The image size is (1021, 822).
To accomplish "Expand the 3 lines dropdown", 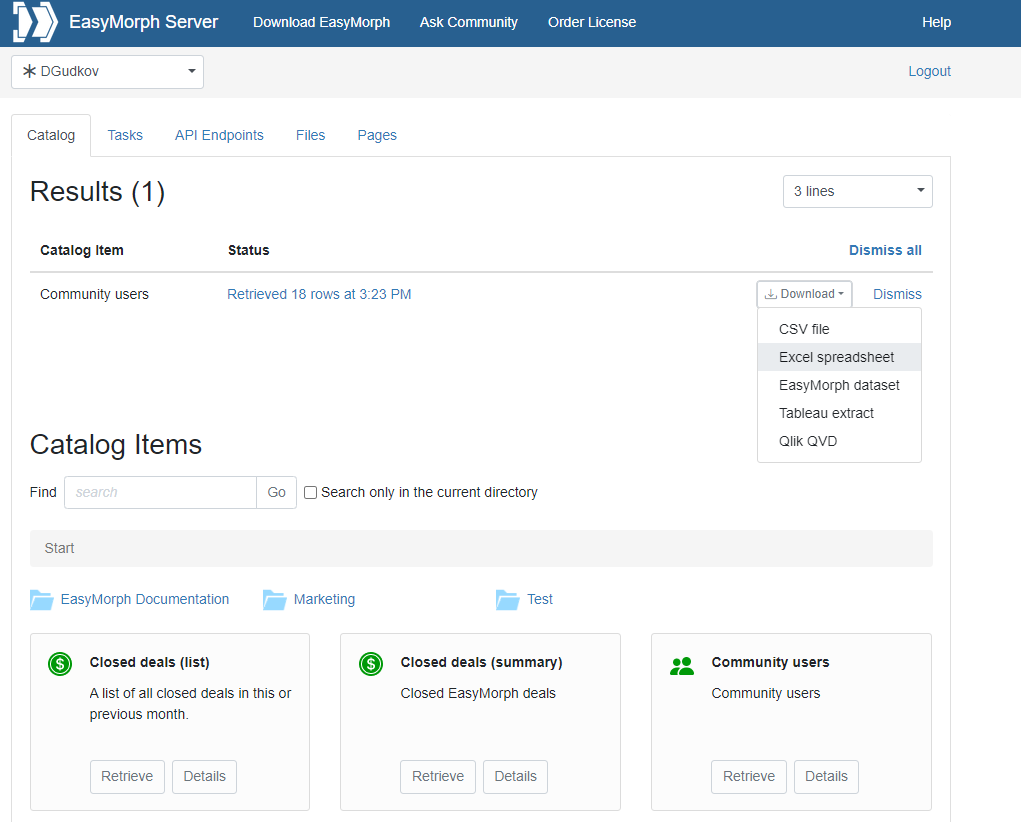I will [x=857, y=192].
